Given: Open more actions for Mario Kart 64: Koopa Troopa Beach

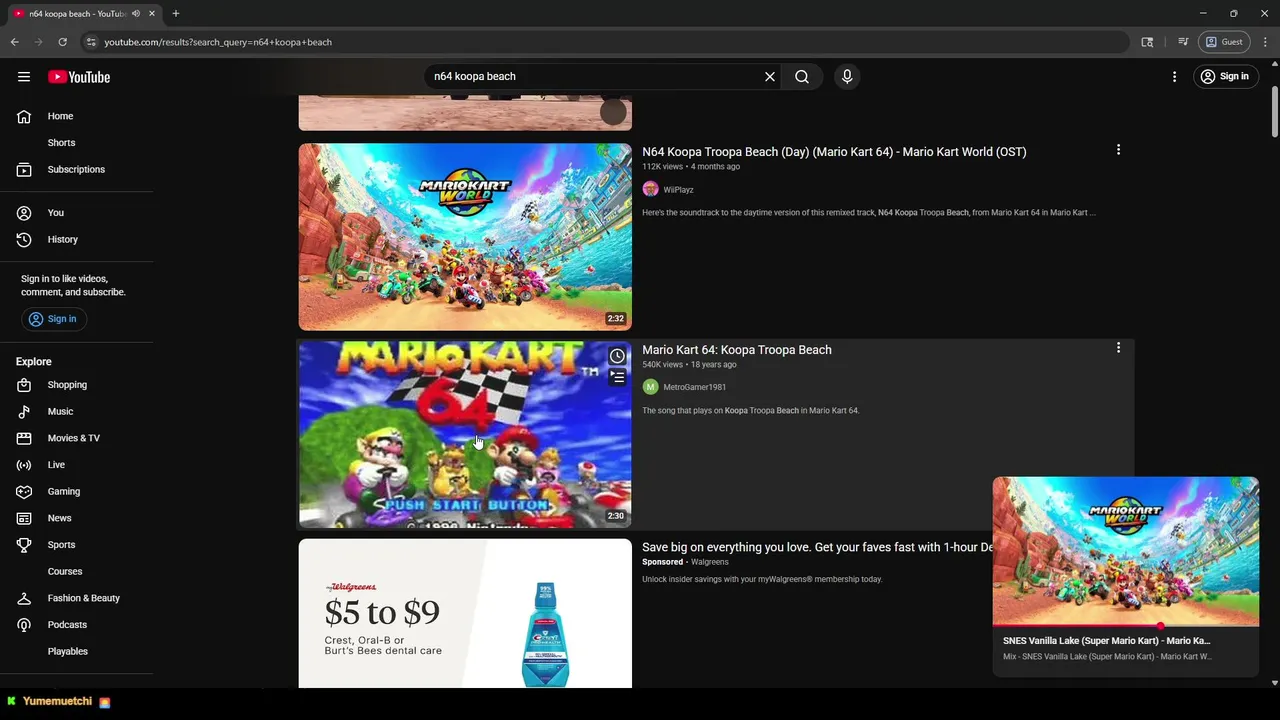Looking at the screenshot, I should coord(1118,348).
